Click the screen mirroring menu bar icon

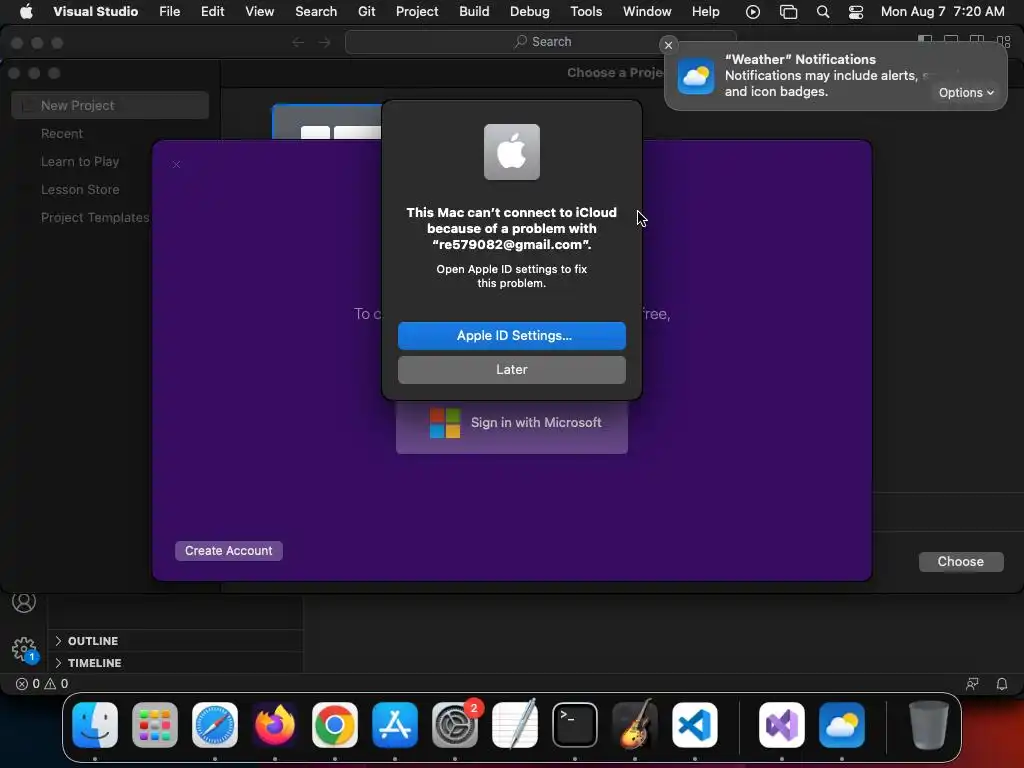788,12
